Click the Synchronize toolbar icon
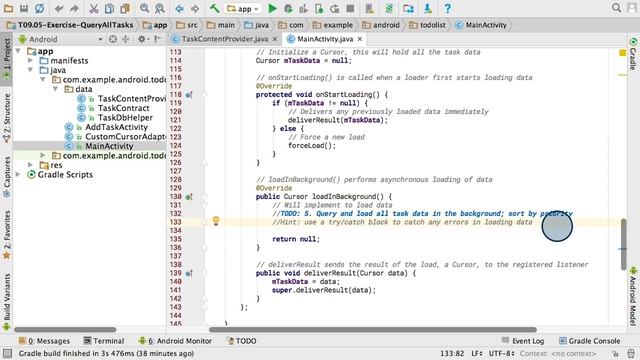The image size is (640, 360). tap(39, 8)
